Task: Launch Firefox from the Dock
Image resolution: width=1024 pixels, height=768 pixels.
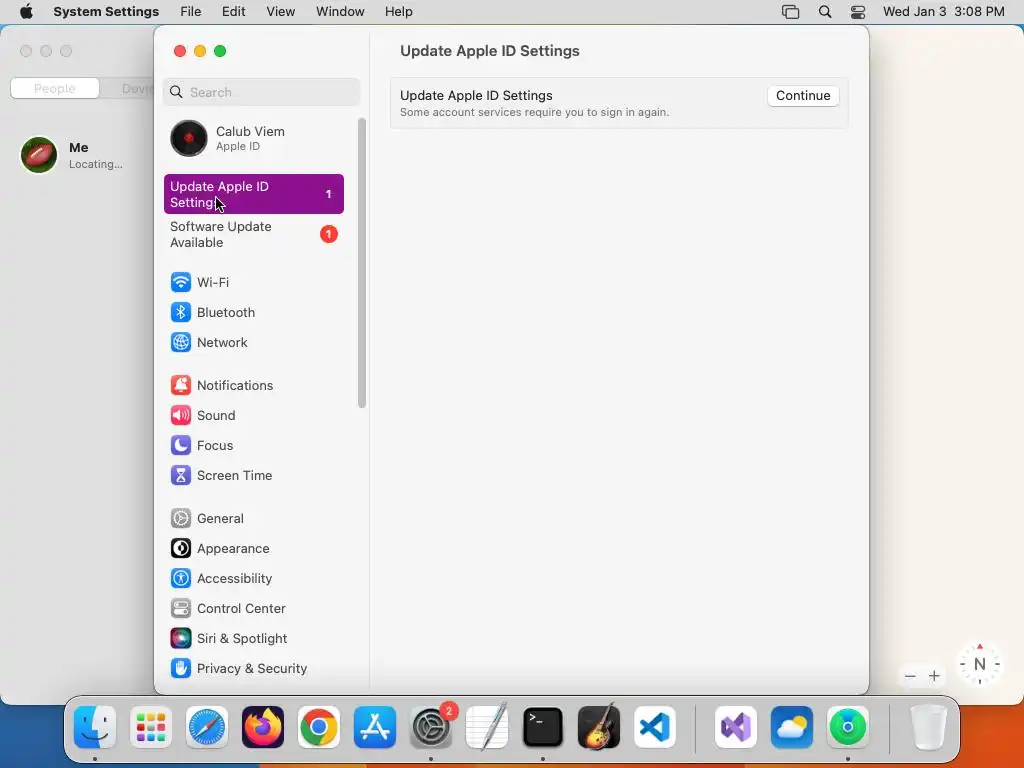Action: (263, 727)
